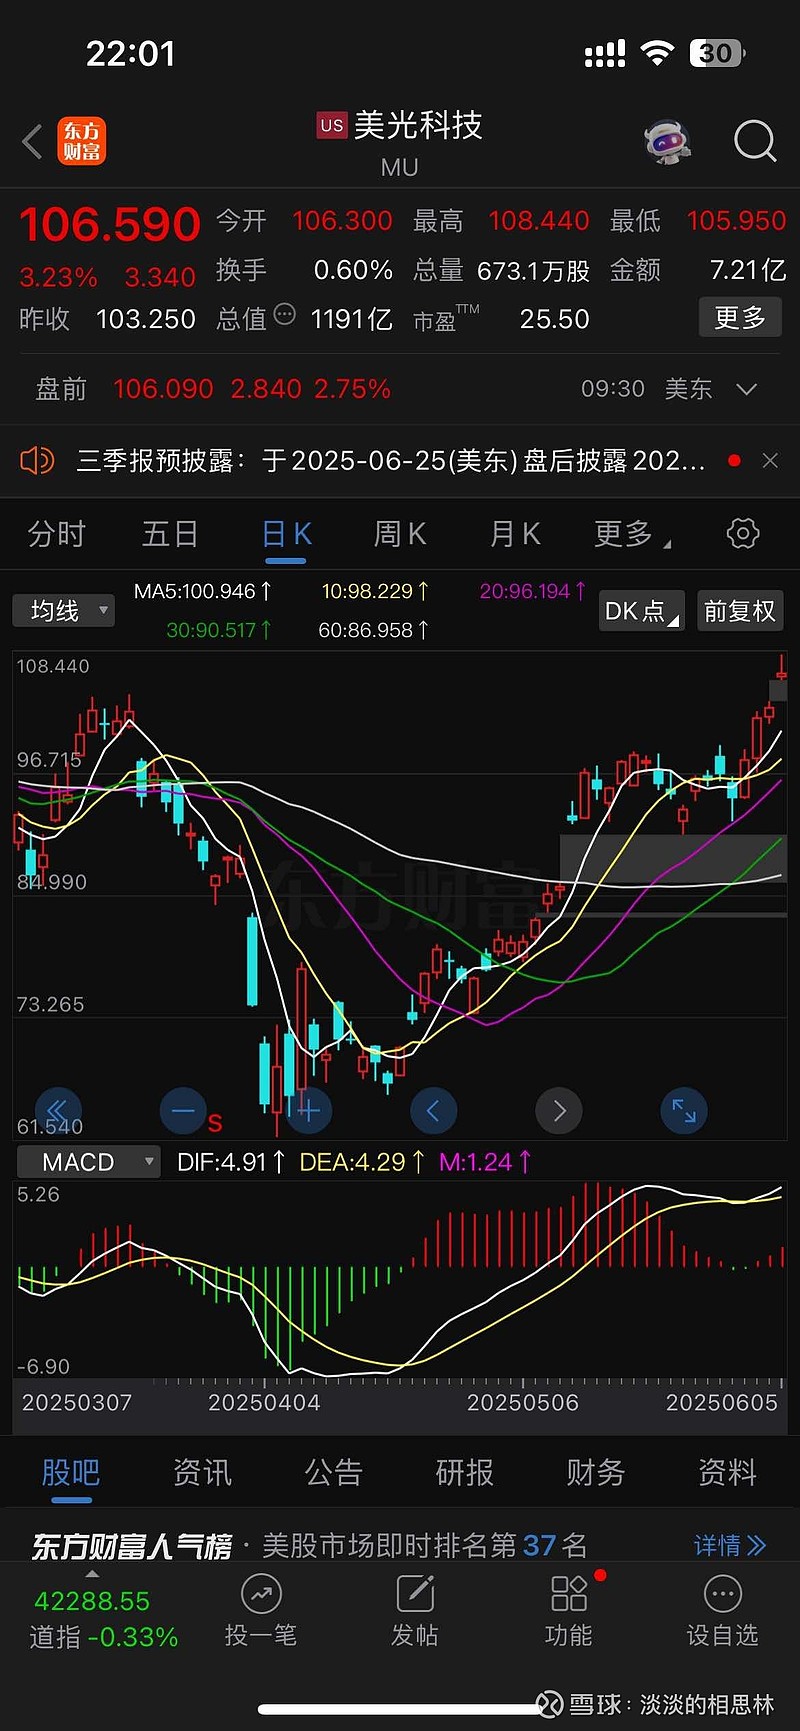800x1731 pixels.
Task: Tap the market popularity rank 37
Action: coord(539,1545)
